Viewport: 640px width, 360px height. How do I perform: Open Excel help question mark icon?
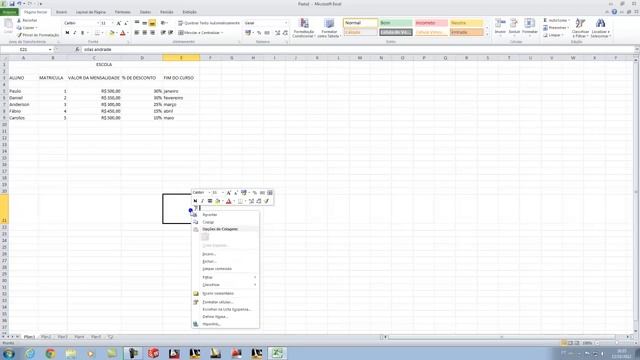(x=614, y=12)
